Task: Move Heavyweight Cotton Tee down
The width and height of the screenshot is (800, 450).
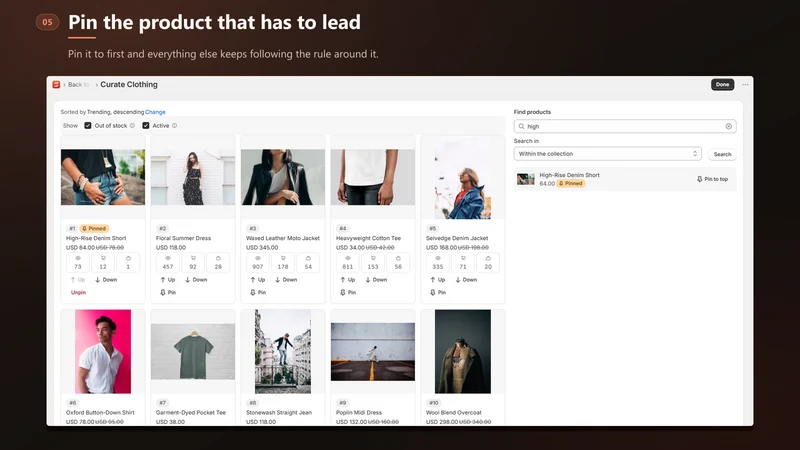Action: click(376, 280)
